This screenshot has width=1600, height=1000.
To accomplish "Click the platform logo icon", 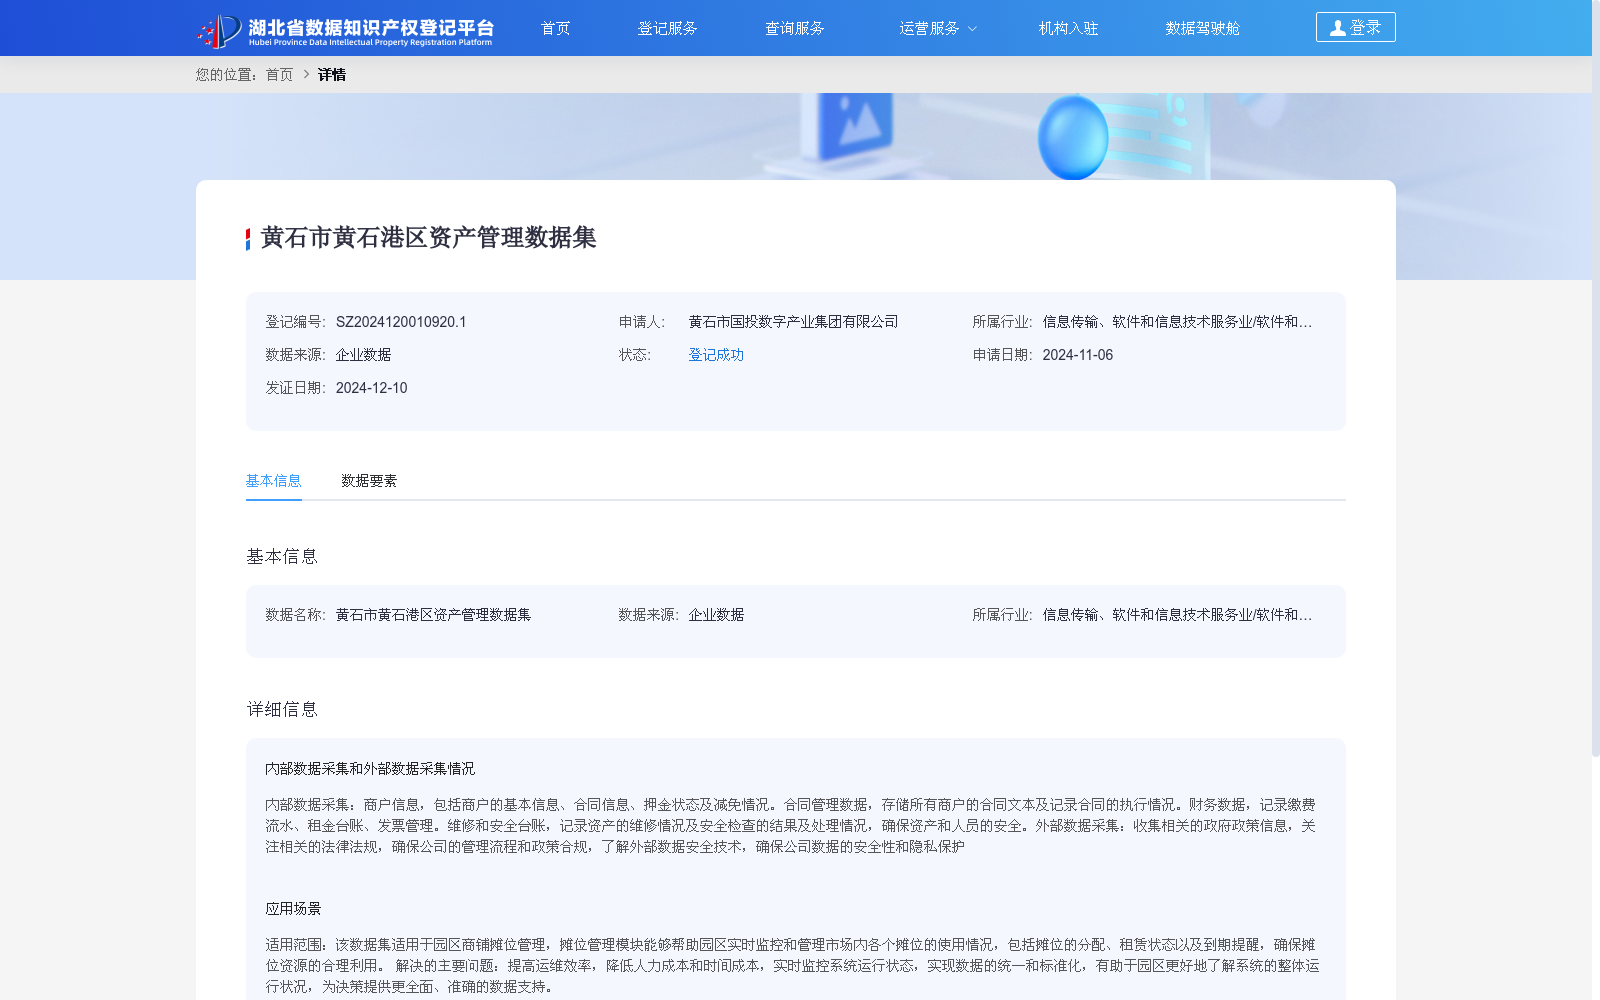I will pyautogui.click(x=219, y=30).
